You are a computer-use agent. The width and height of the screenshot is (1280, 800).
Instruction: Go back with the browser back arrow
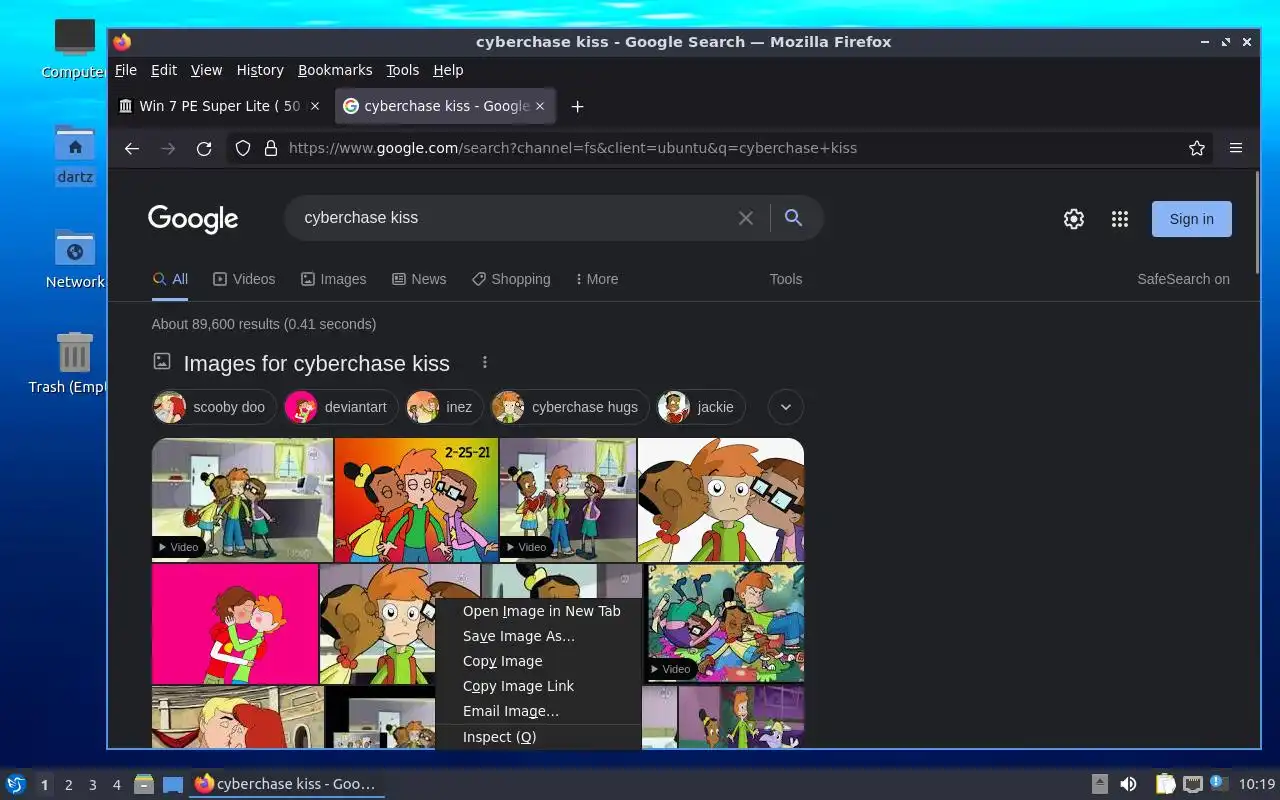[132, 148]
